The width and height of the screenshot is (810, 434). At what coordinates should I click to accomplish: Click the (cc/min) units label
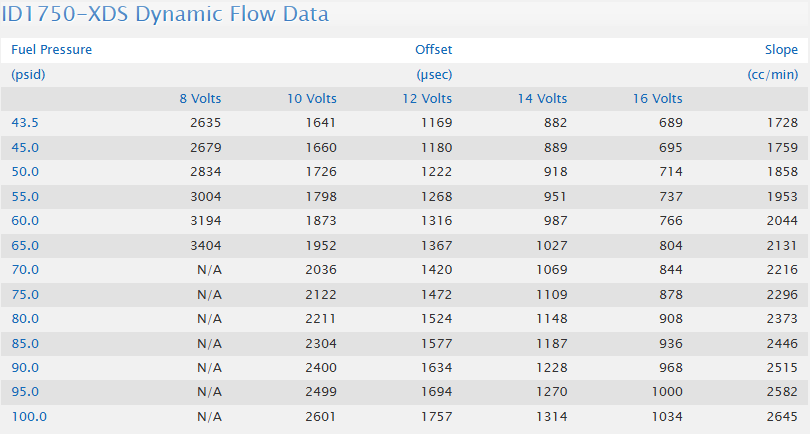point(772,74)
